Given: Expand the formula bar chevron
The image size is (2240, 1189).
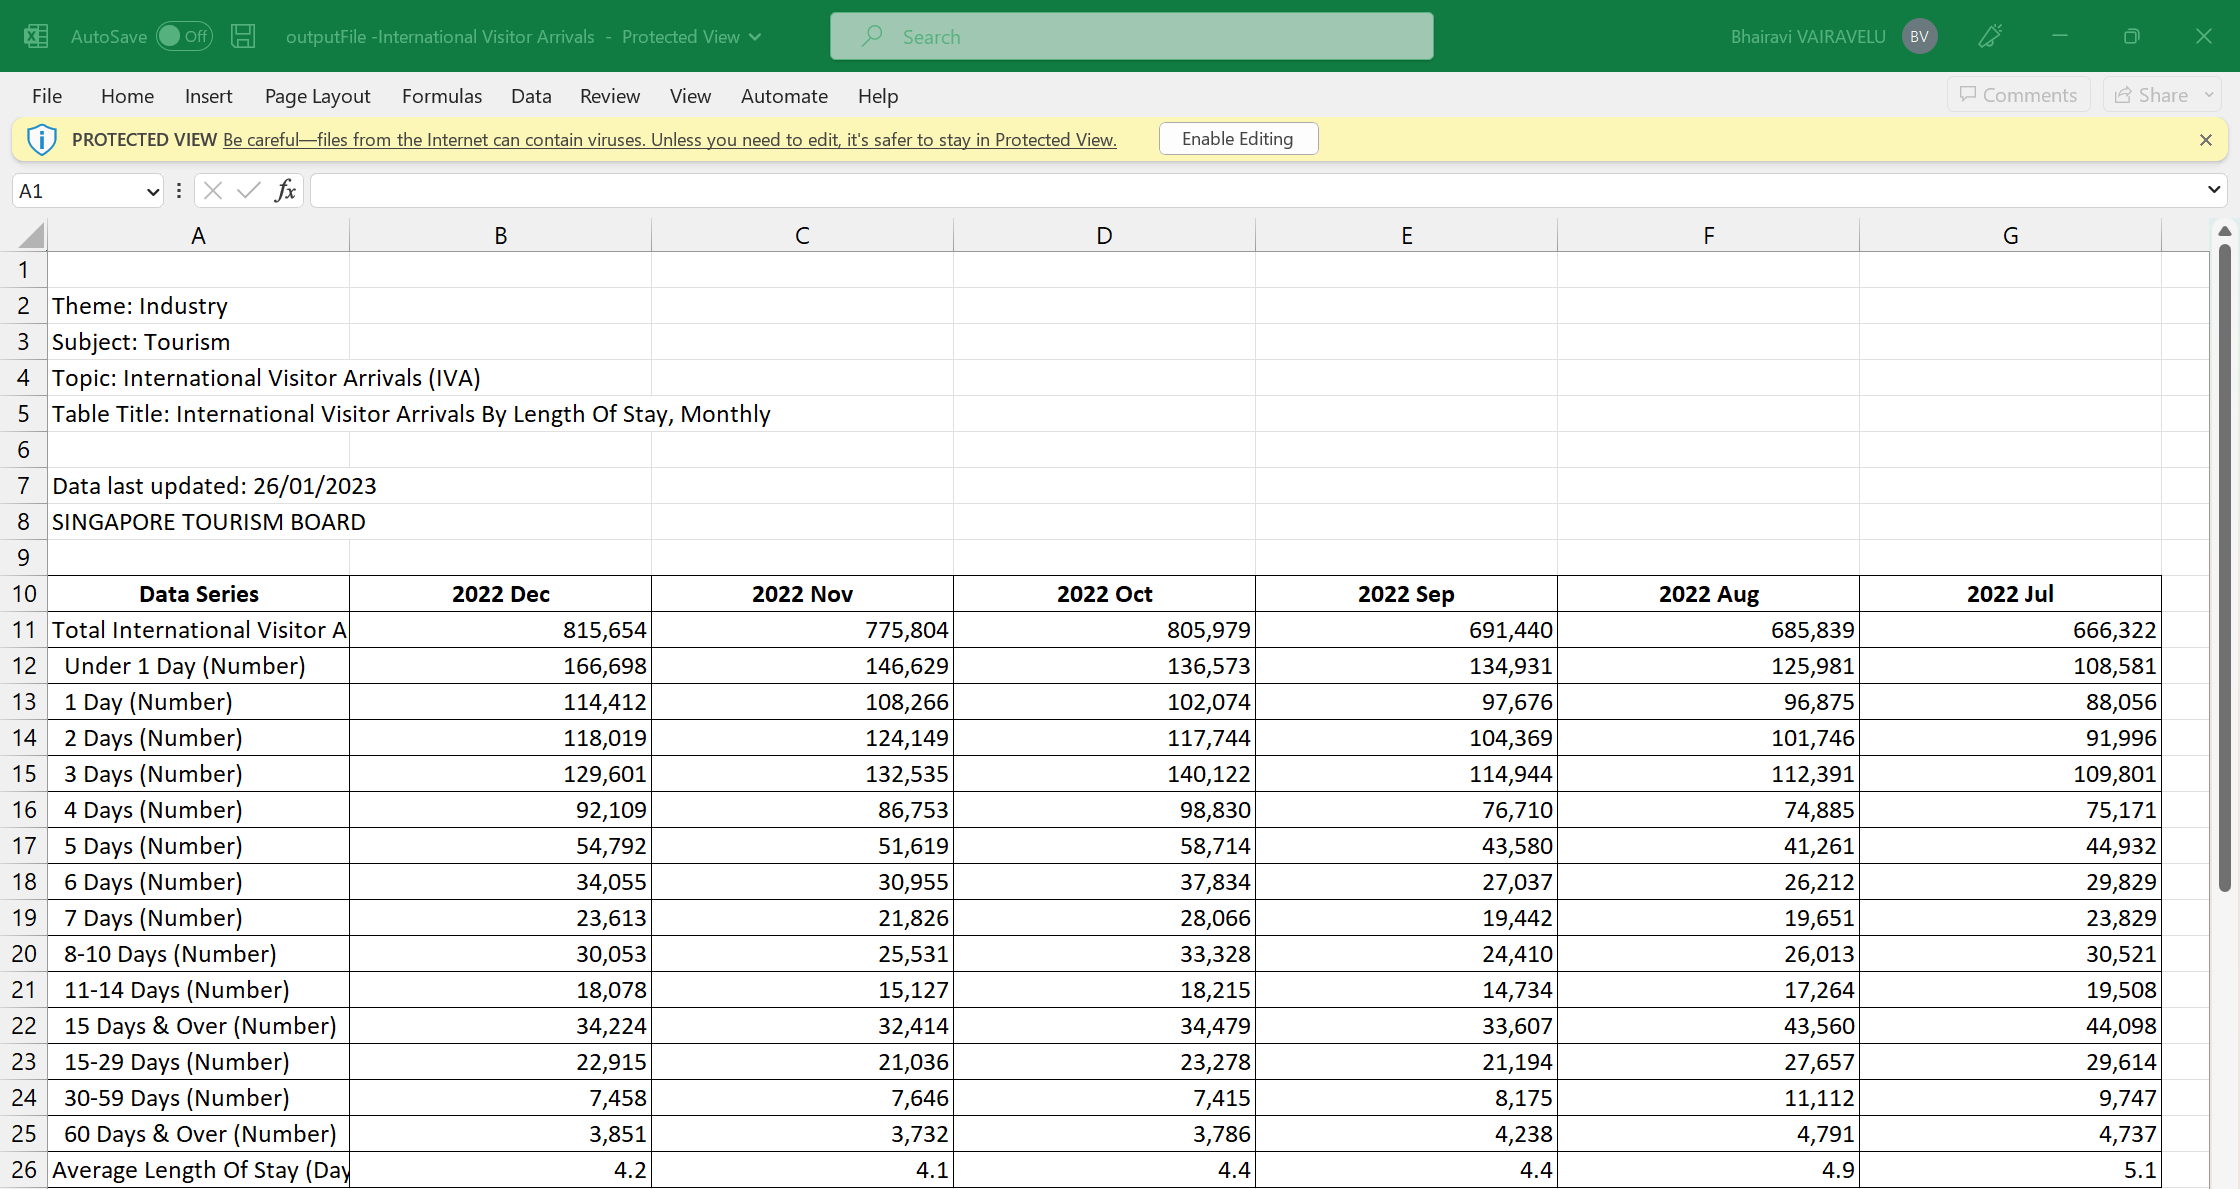Looking at the screenshot, I should point(2214,190).
